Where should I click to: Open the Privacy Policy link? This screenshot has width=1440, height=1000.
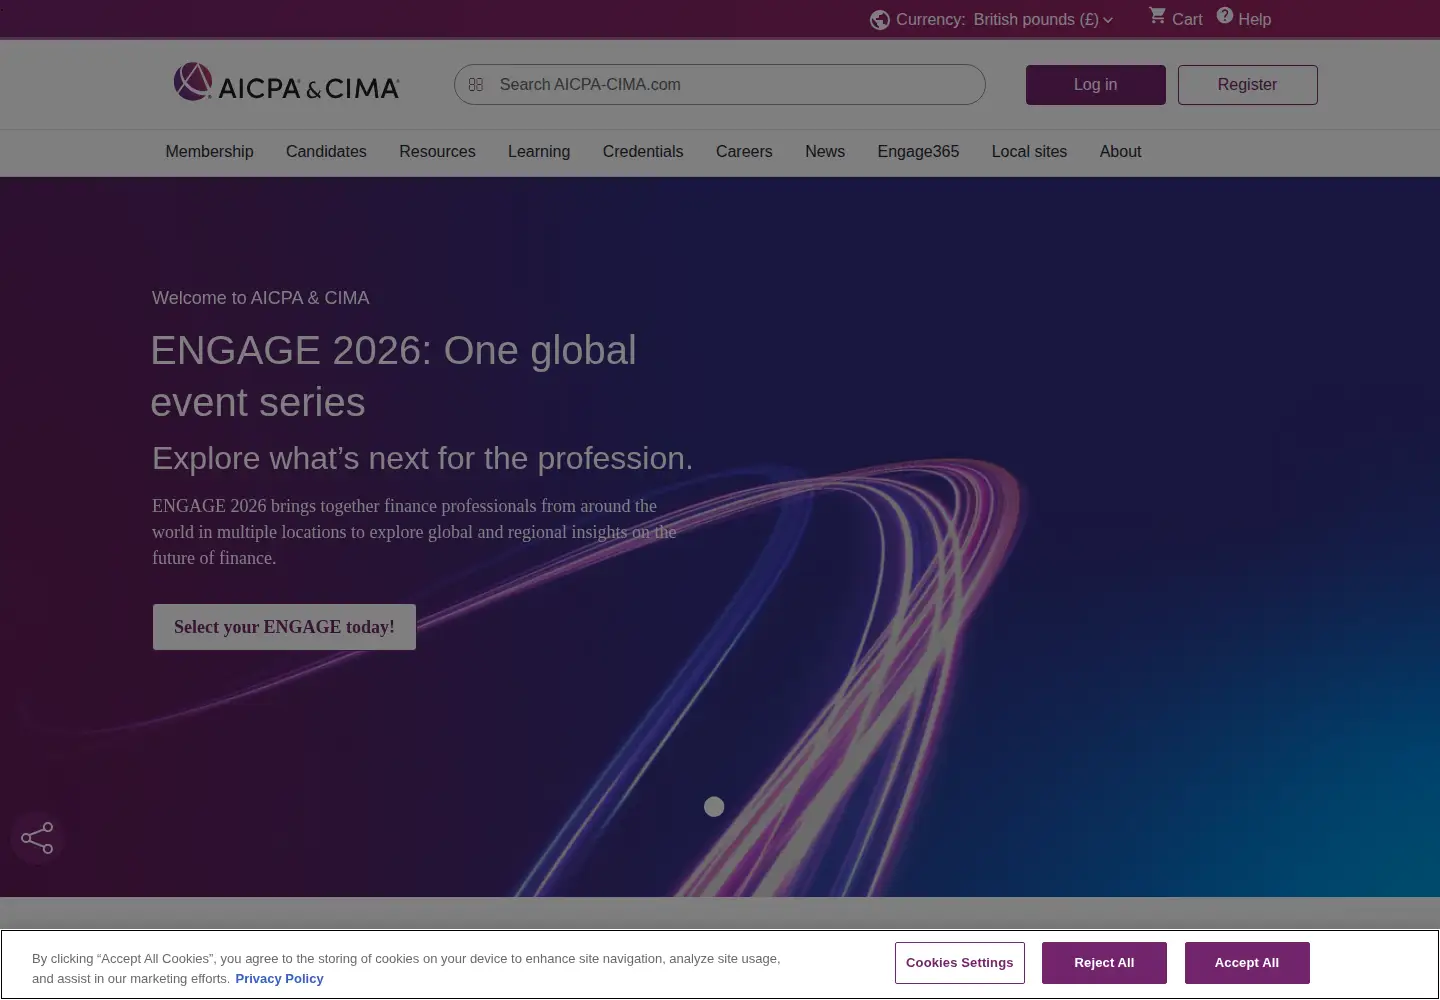coord(279,979)
